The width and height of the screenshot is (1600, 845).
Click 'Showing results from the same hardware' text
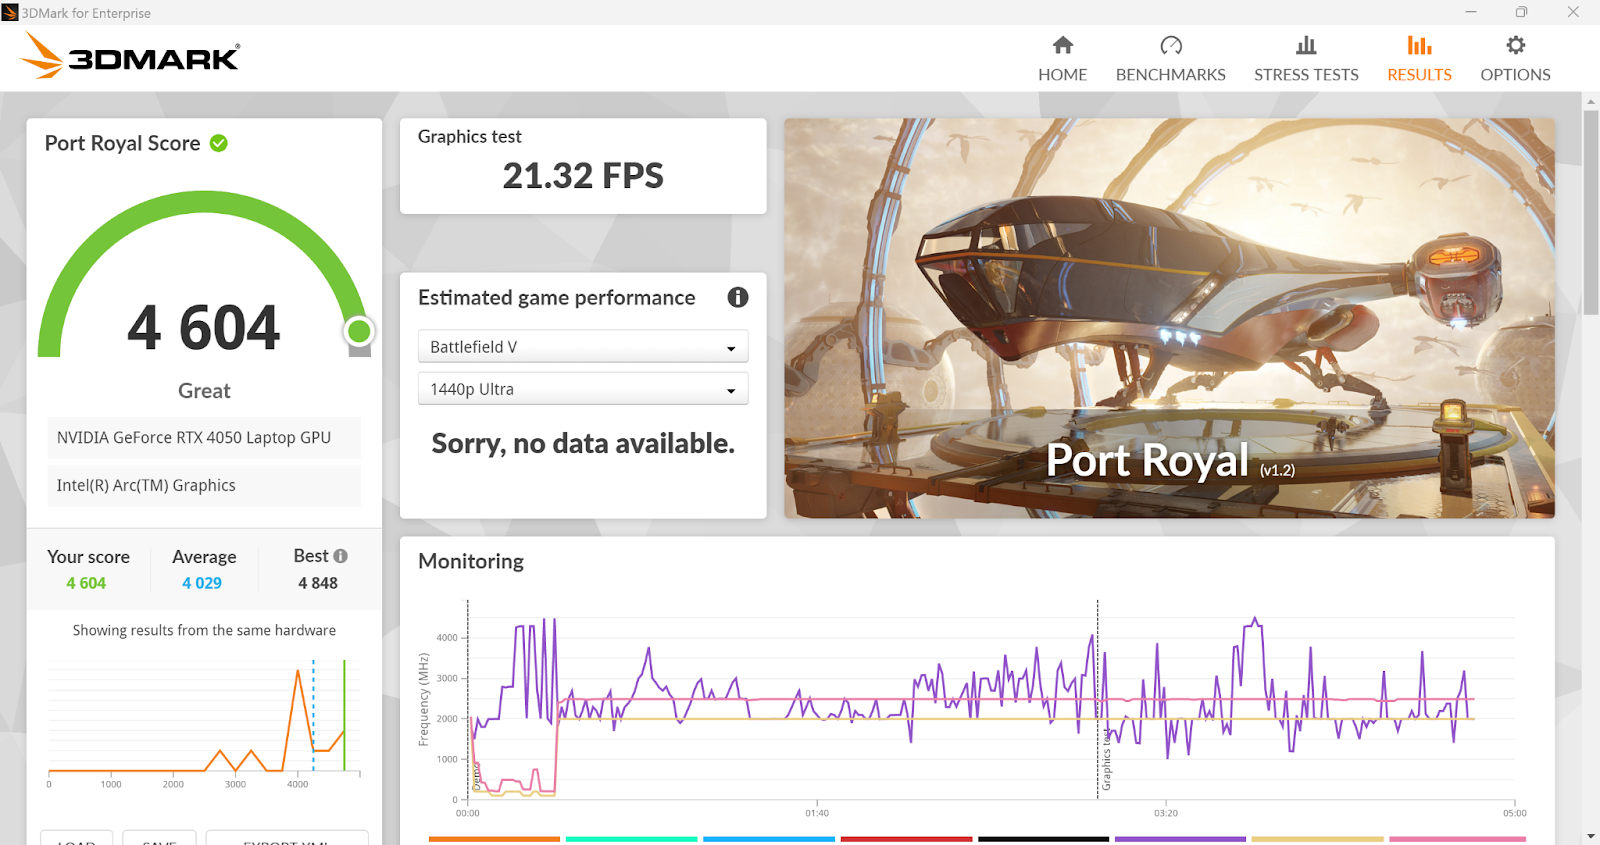click(204, 630)
